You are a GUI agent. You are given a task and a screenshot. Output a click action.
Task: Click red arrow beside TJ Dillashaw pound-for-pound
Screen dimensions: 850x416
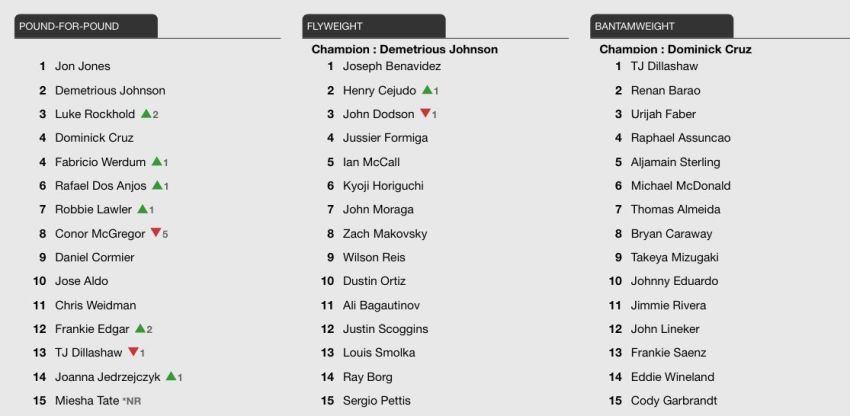coord(133,352)
